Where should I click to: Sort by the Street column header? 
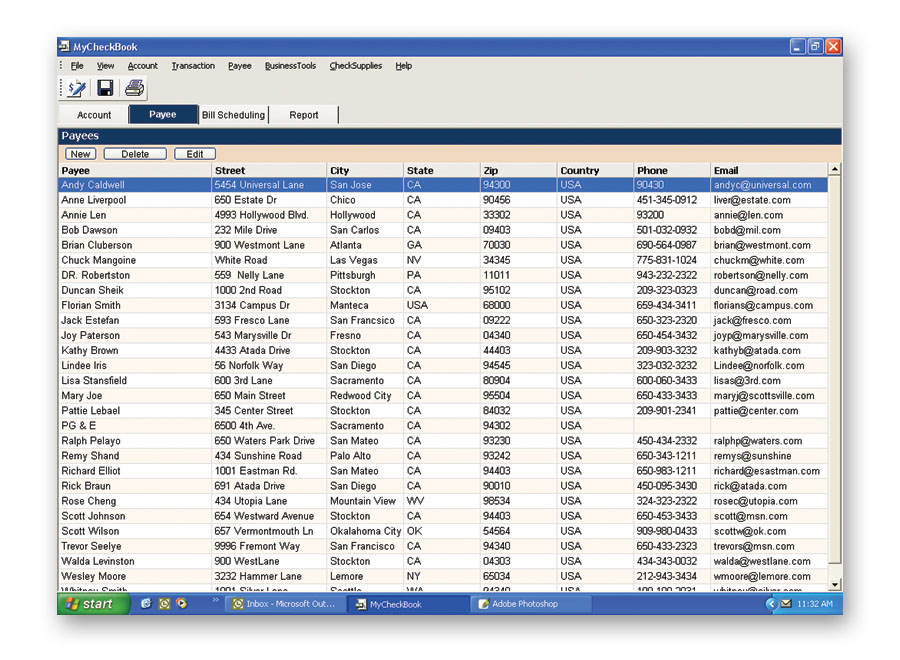(269, 170)
